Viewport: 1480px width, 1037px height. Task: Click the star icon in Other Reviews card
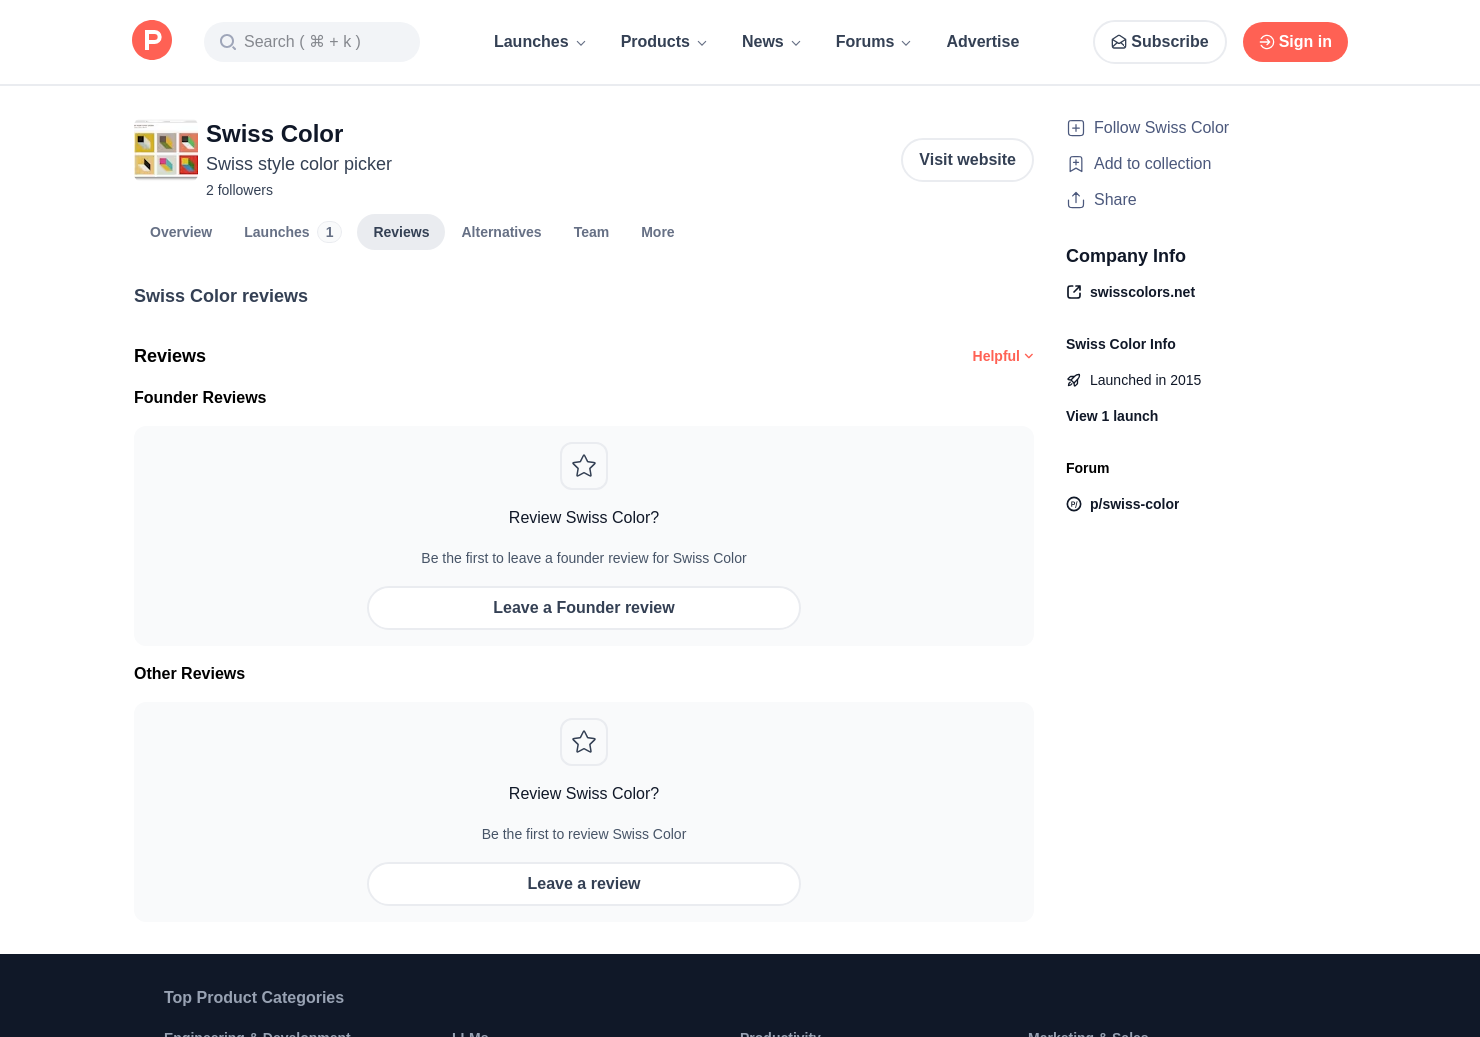click(584, 742)
